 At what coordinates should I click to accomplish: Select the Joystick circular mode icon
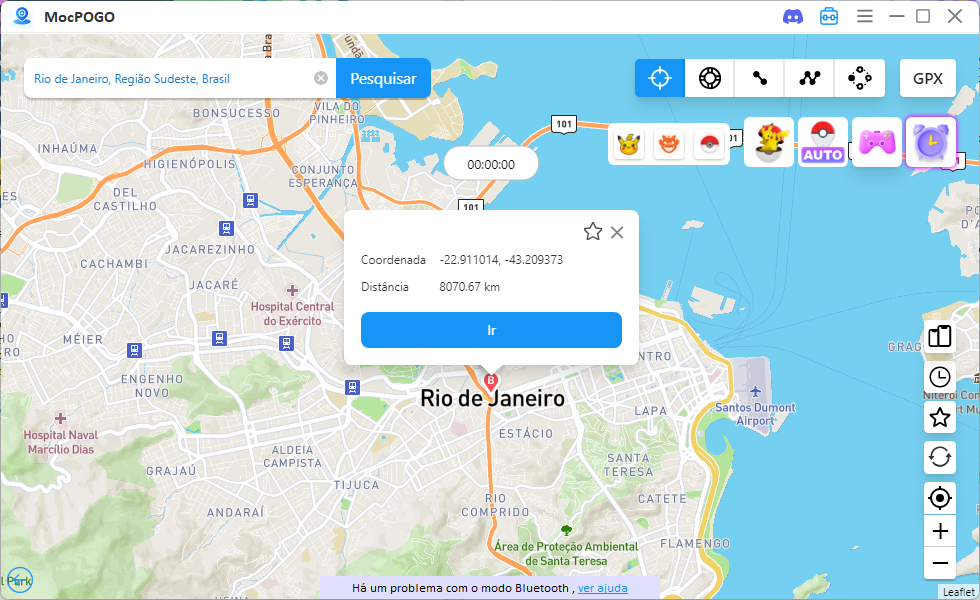pyautogui.click(x=859, y=78)
